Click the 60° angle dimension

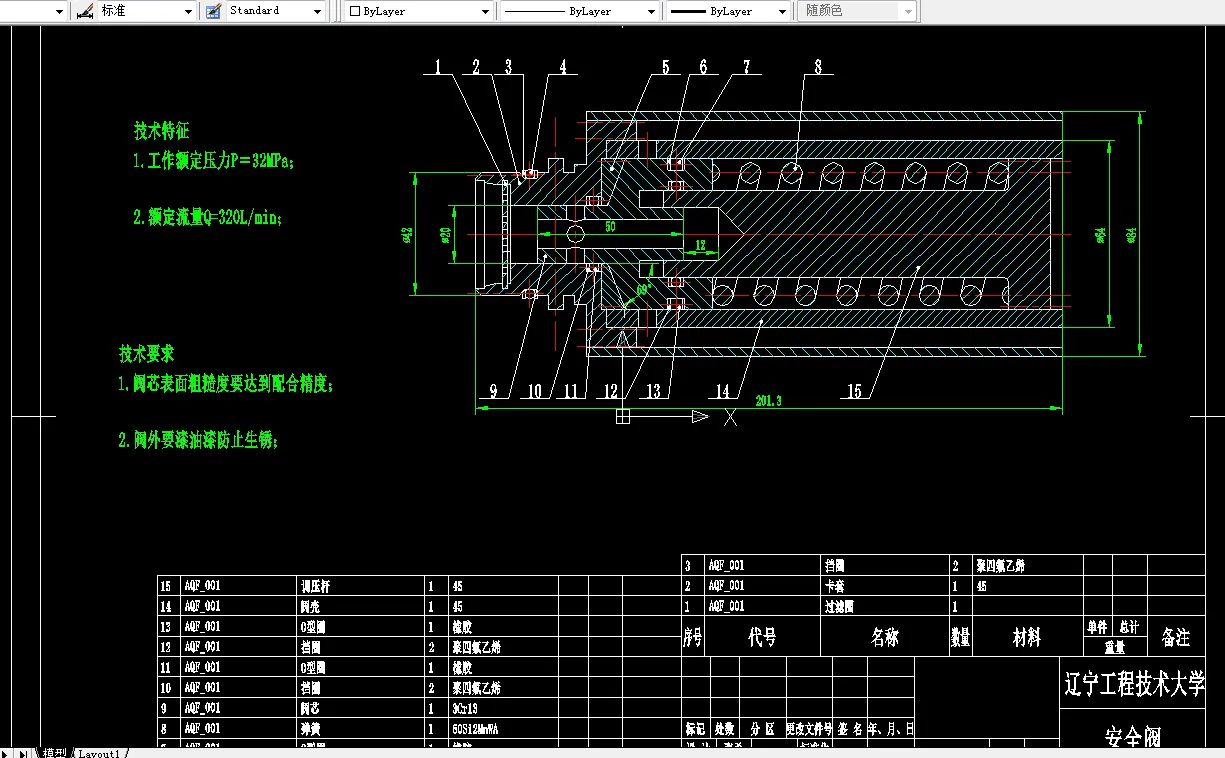(644, 289)
